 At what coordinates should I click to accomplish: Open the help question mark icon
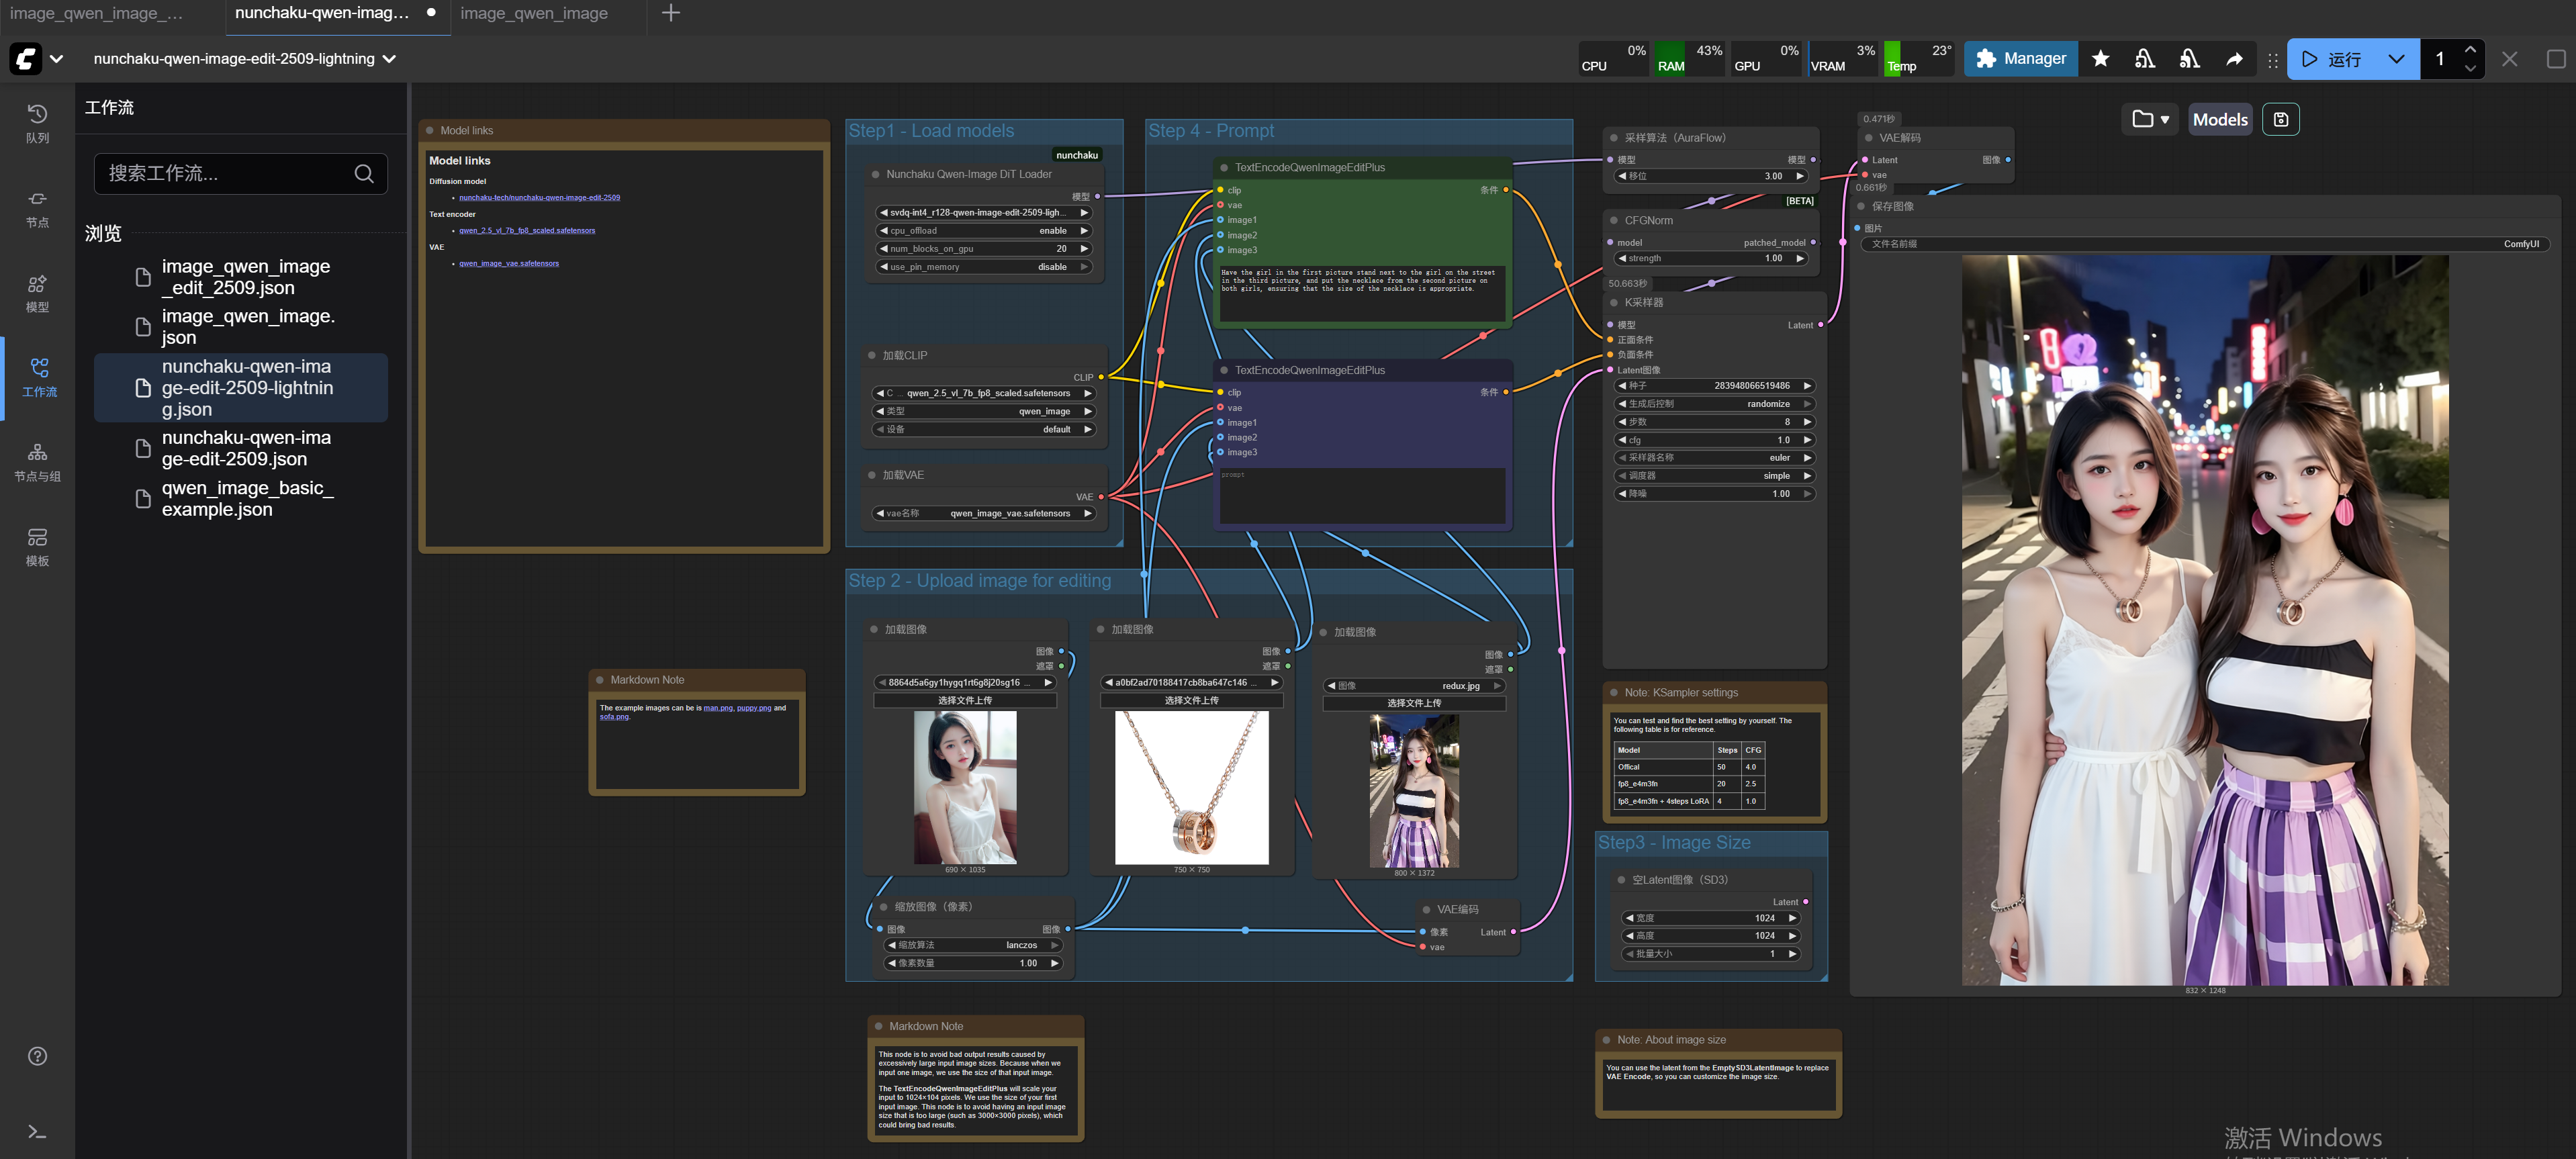(x=37, y=1056)
